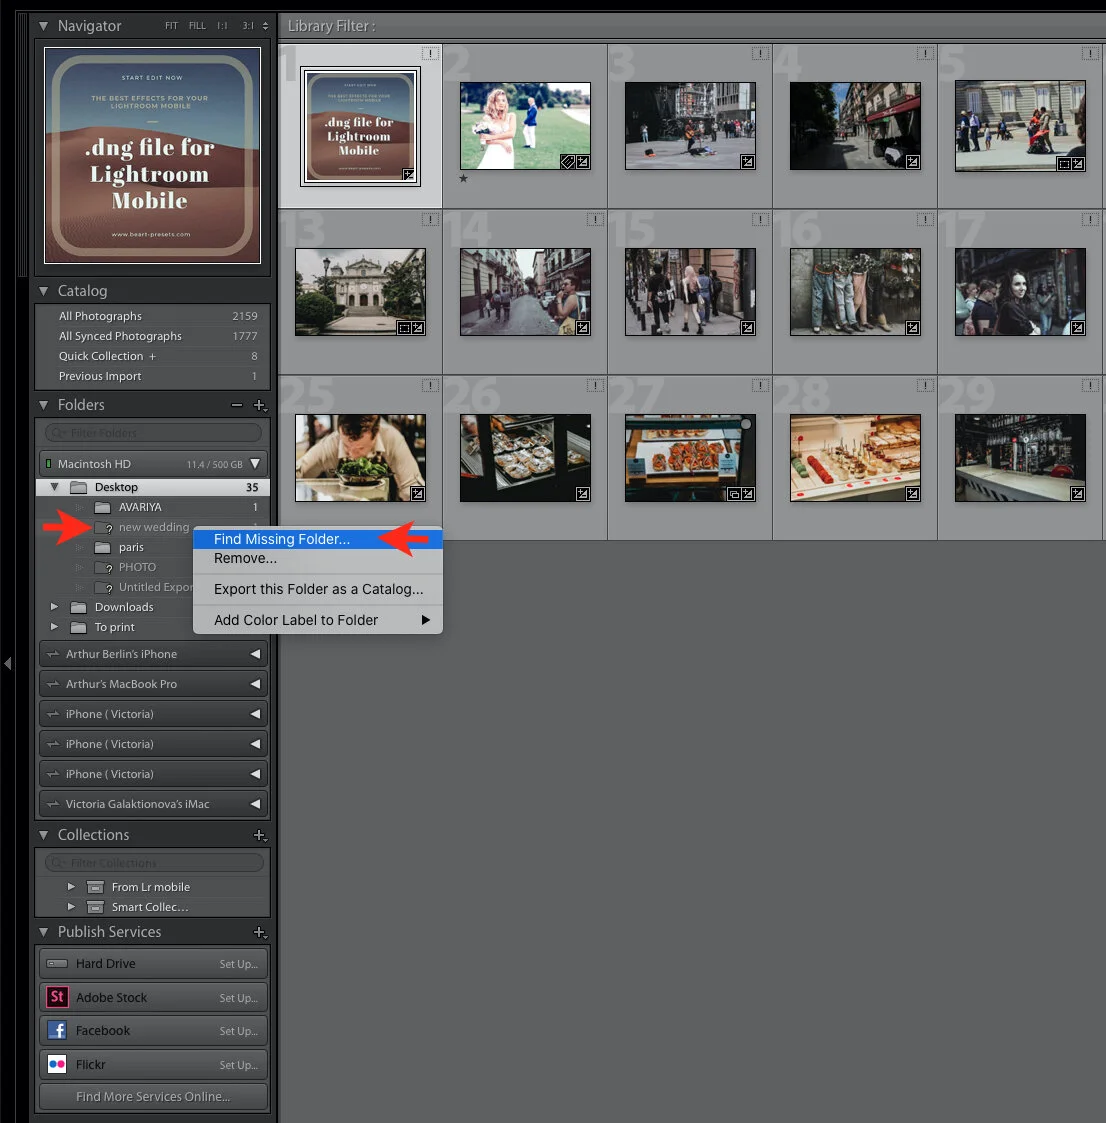Click the Adobe Stock publish service icon

click(x=57, y=997)
